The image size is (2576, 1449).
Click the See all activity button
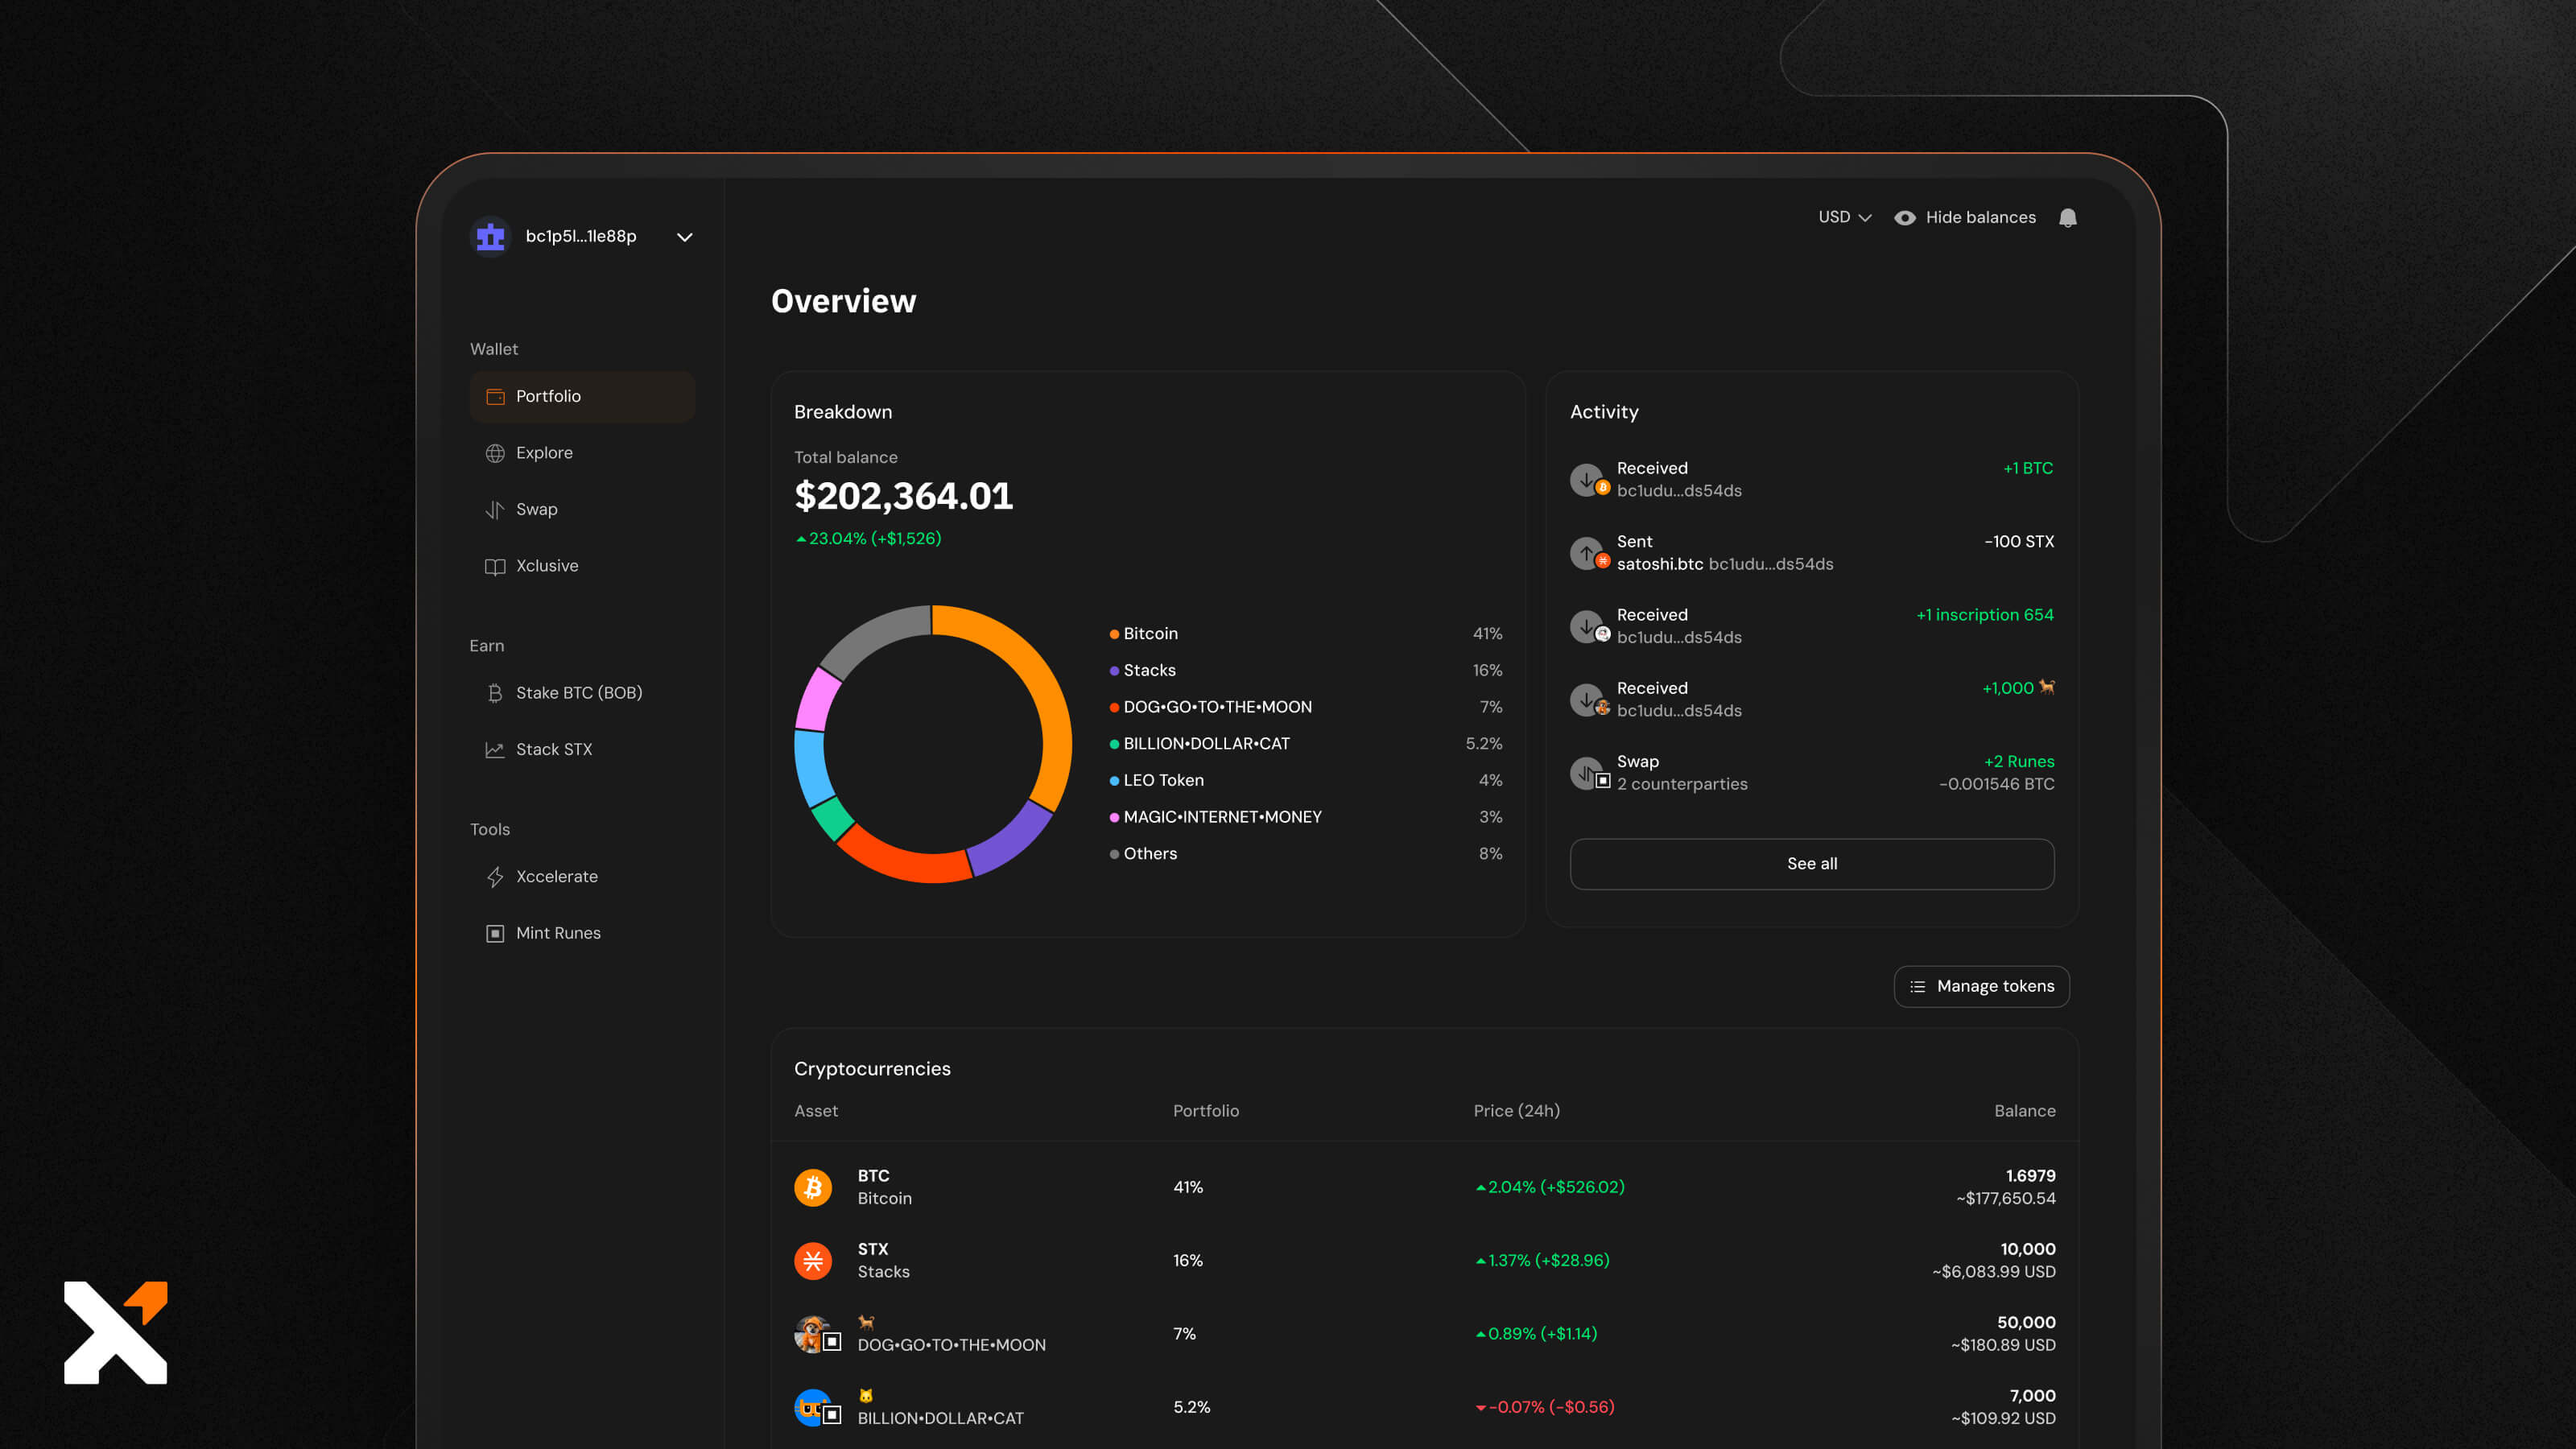click(x=1812, y=864)
